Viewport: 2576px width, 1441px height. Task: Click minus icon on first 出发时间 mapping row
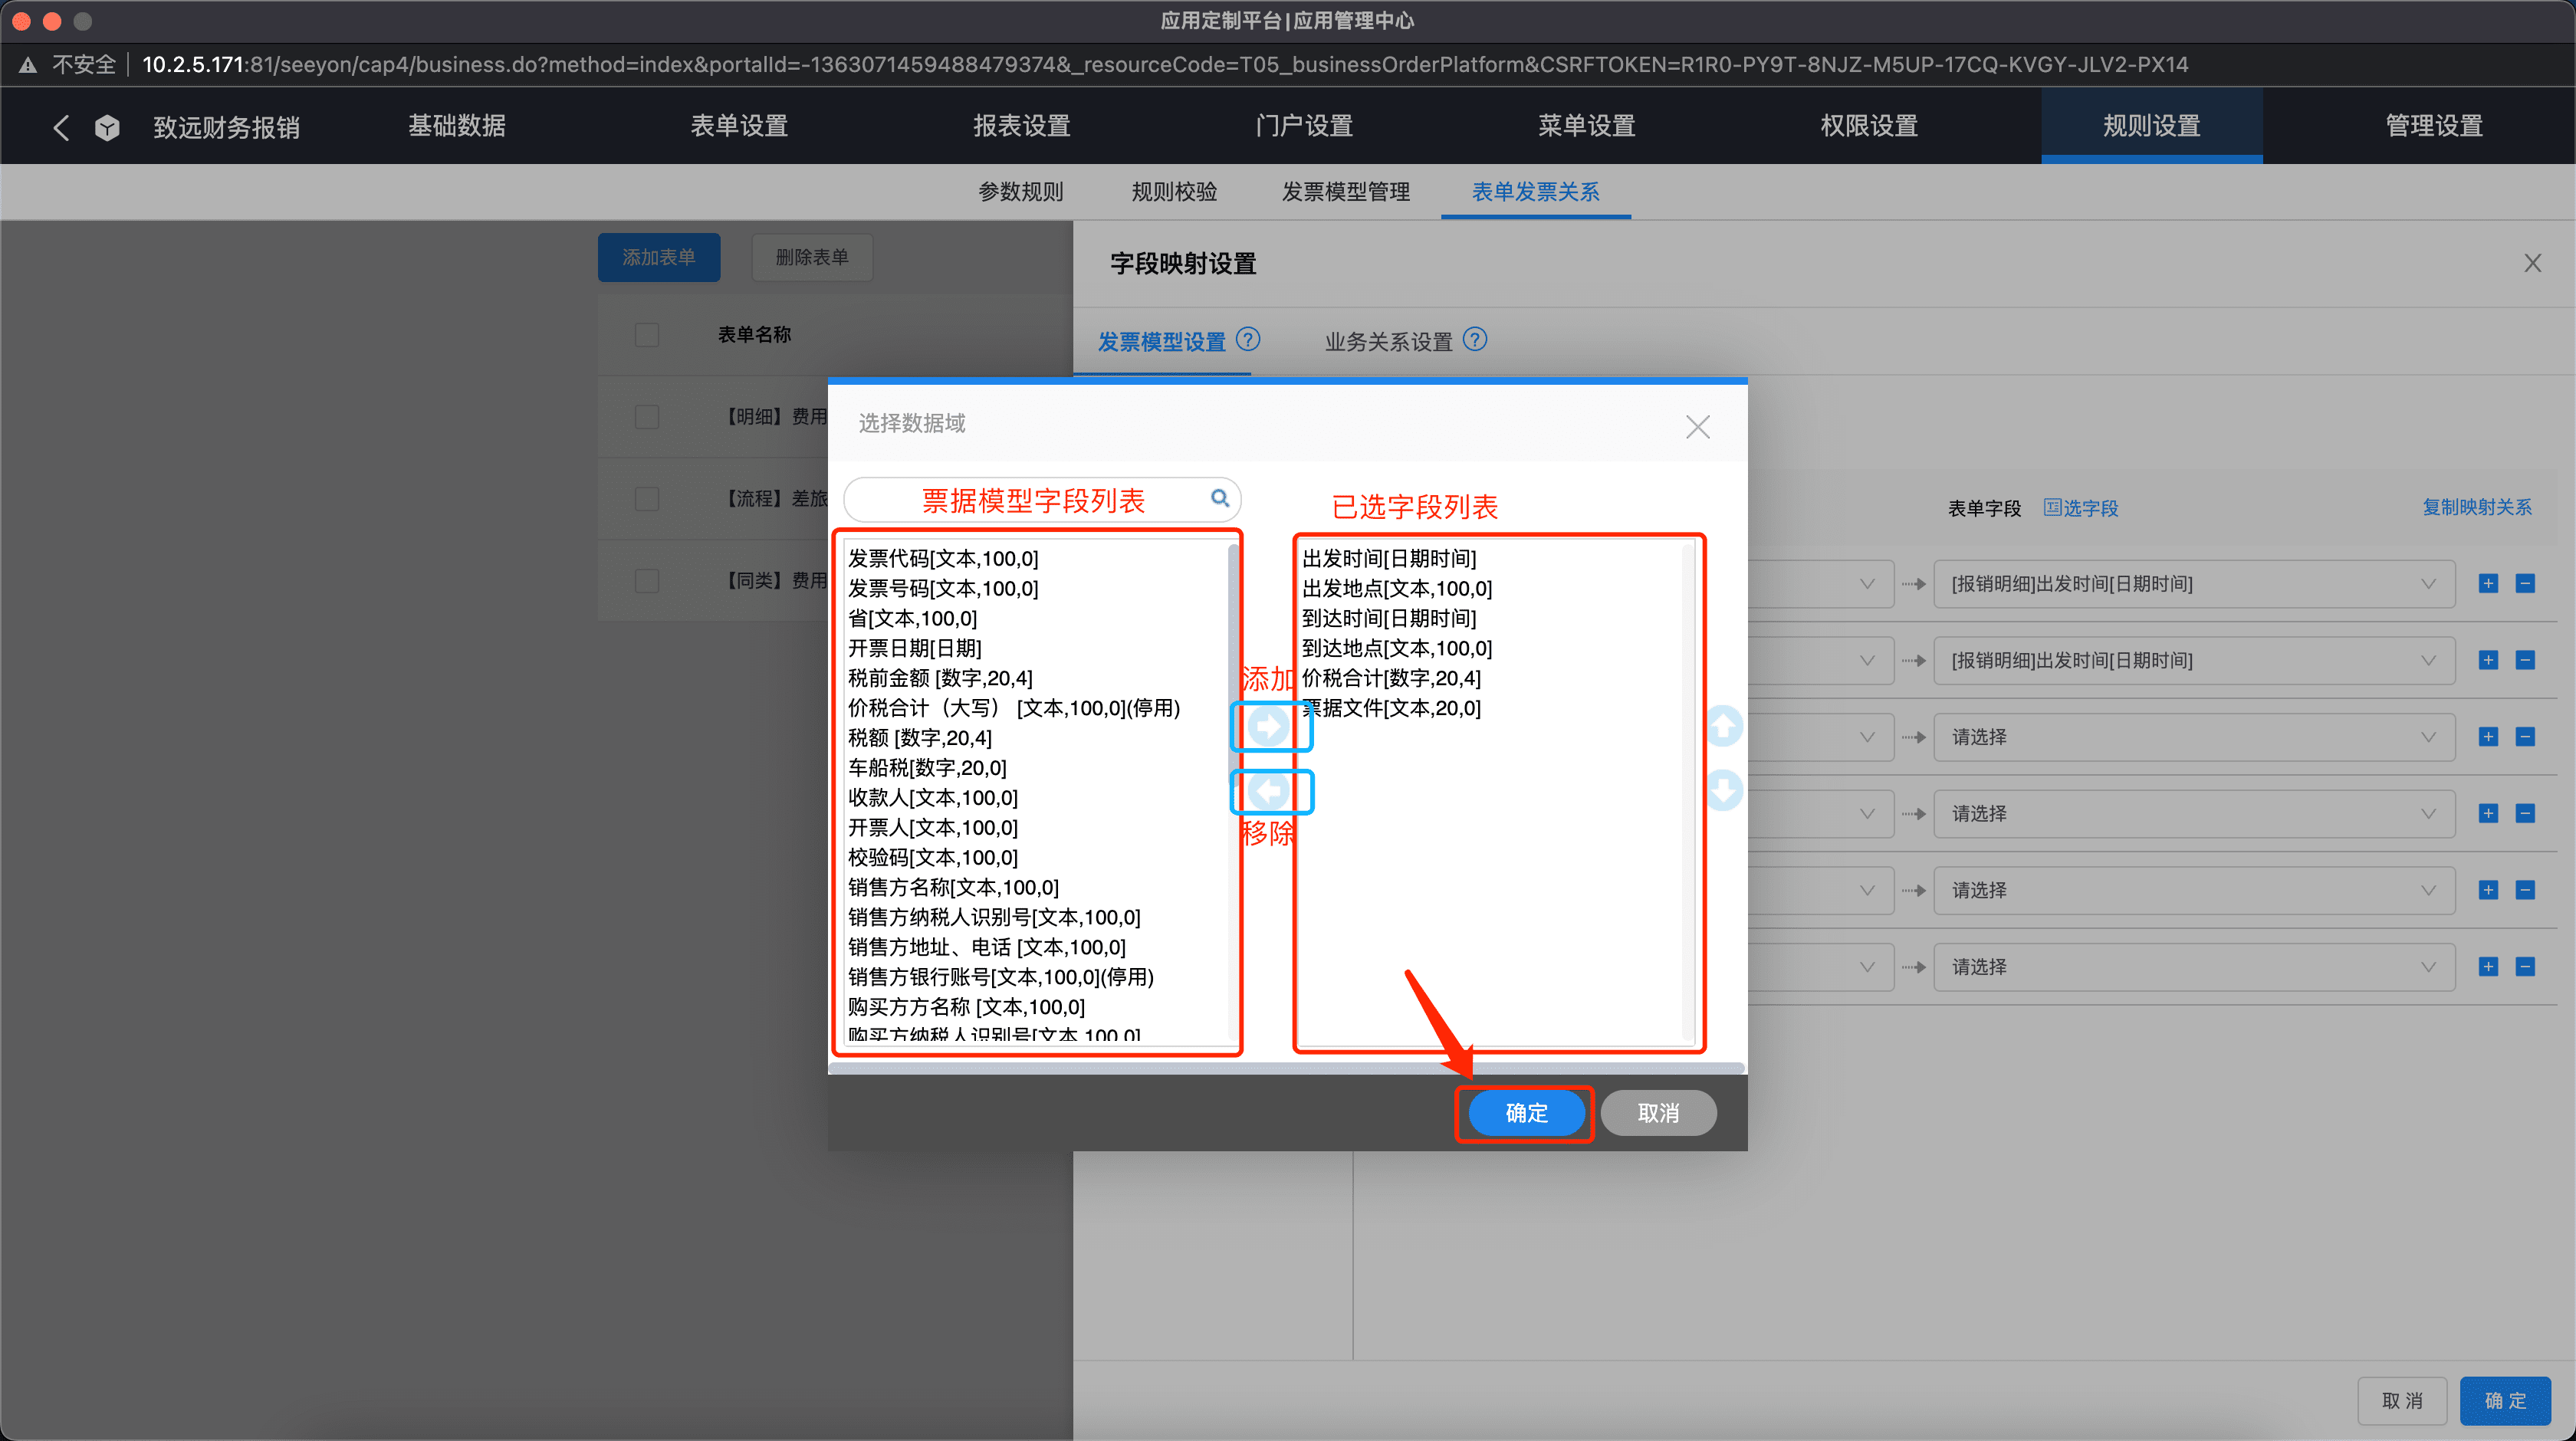[x=2525, y=584]
